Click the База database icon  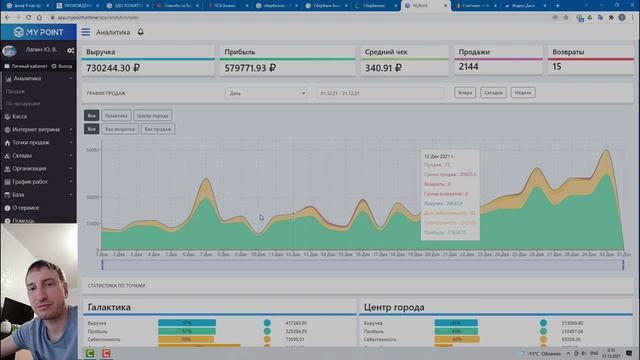coord(7,195)
